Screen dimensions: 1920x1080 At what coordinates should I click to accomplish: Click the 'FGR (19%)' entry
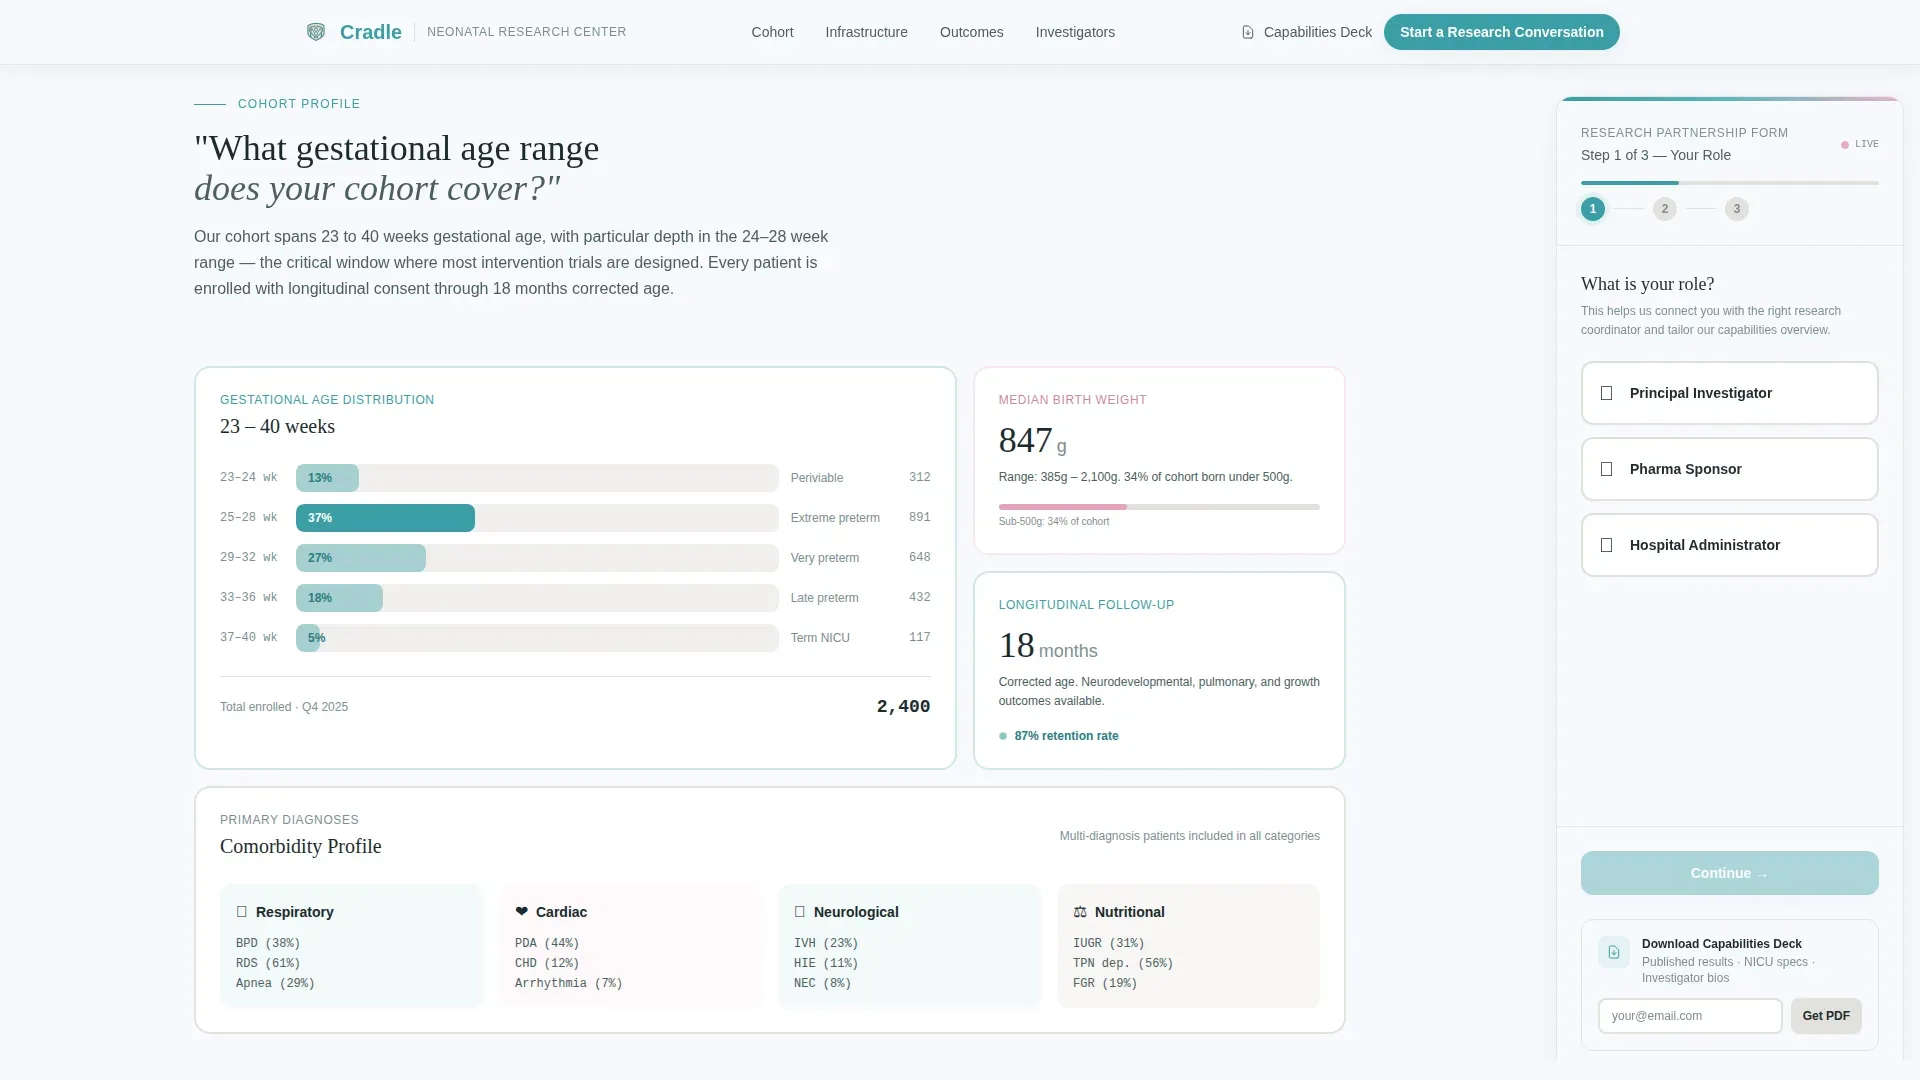1105,983
